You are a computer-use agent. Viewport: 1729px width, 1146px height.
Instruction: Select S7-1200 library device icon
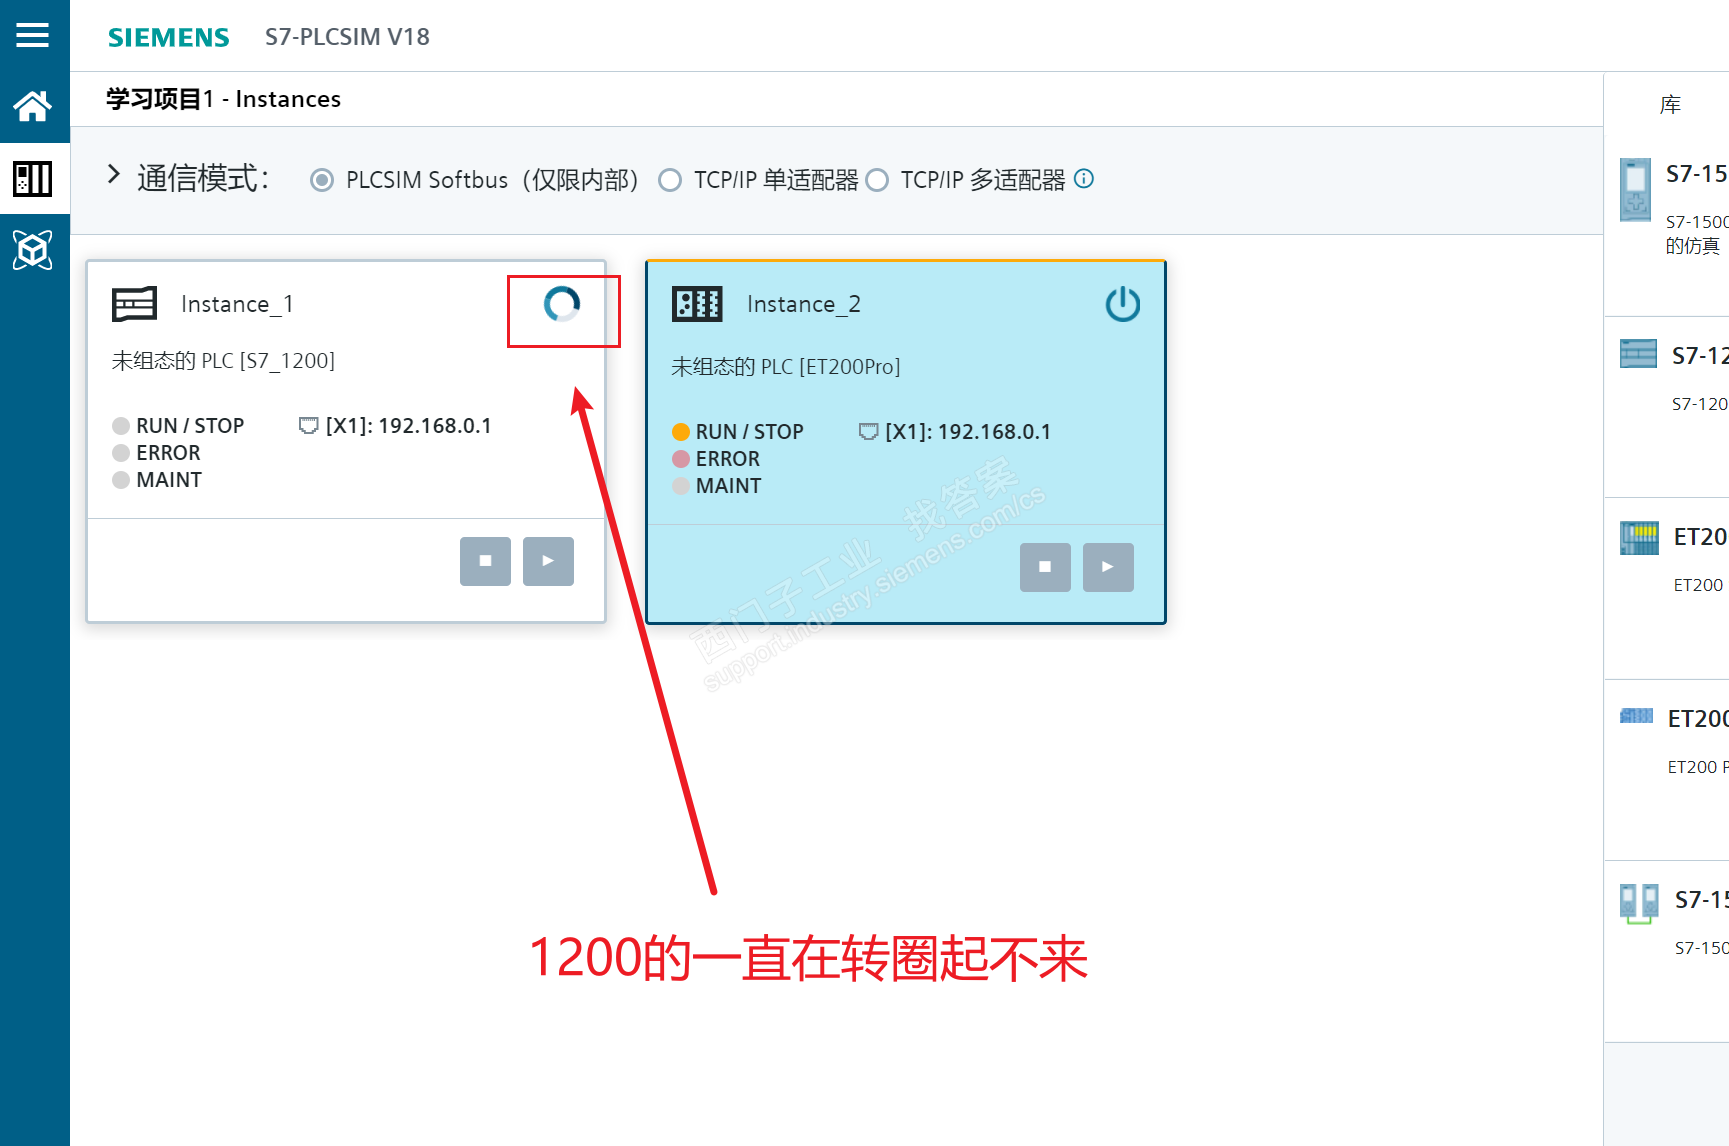pos(1638,354)
